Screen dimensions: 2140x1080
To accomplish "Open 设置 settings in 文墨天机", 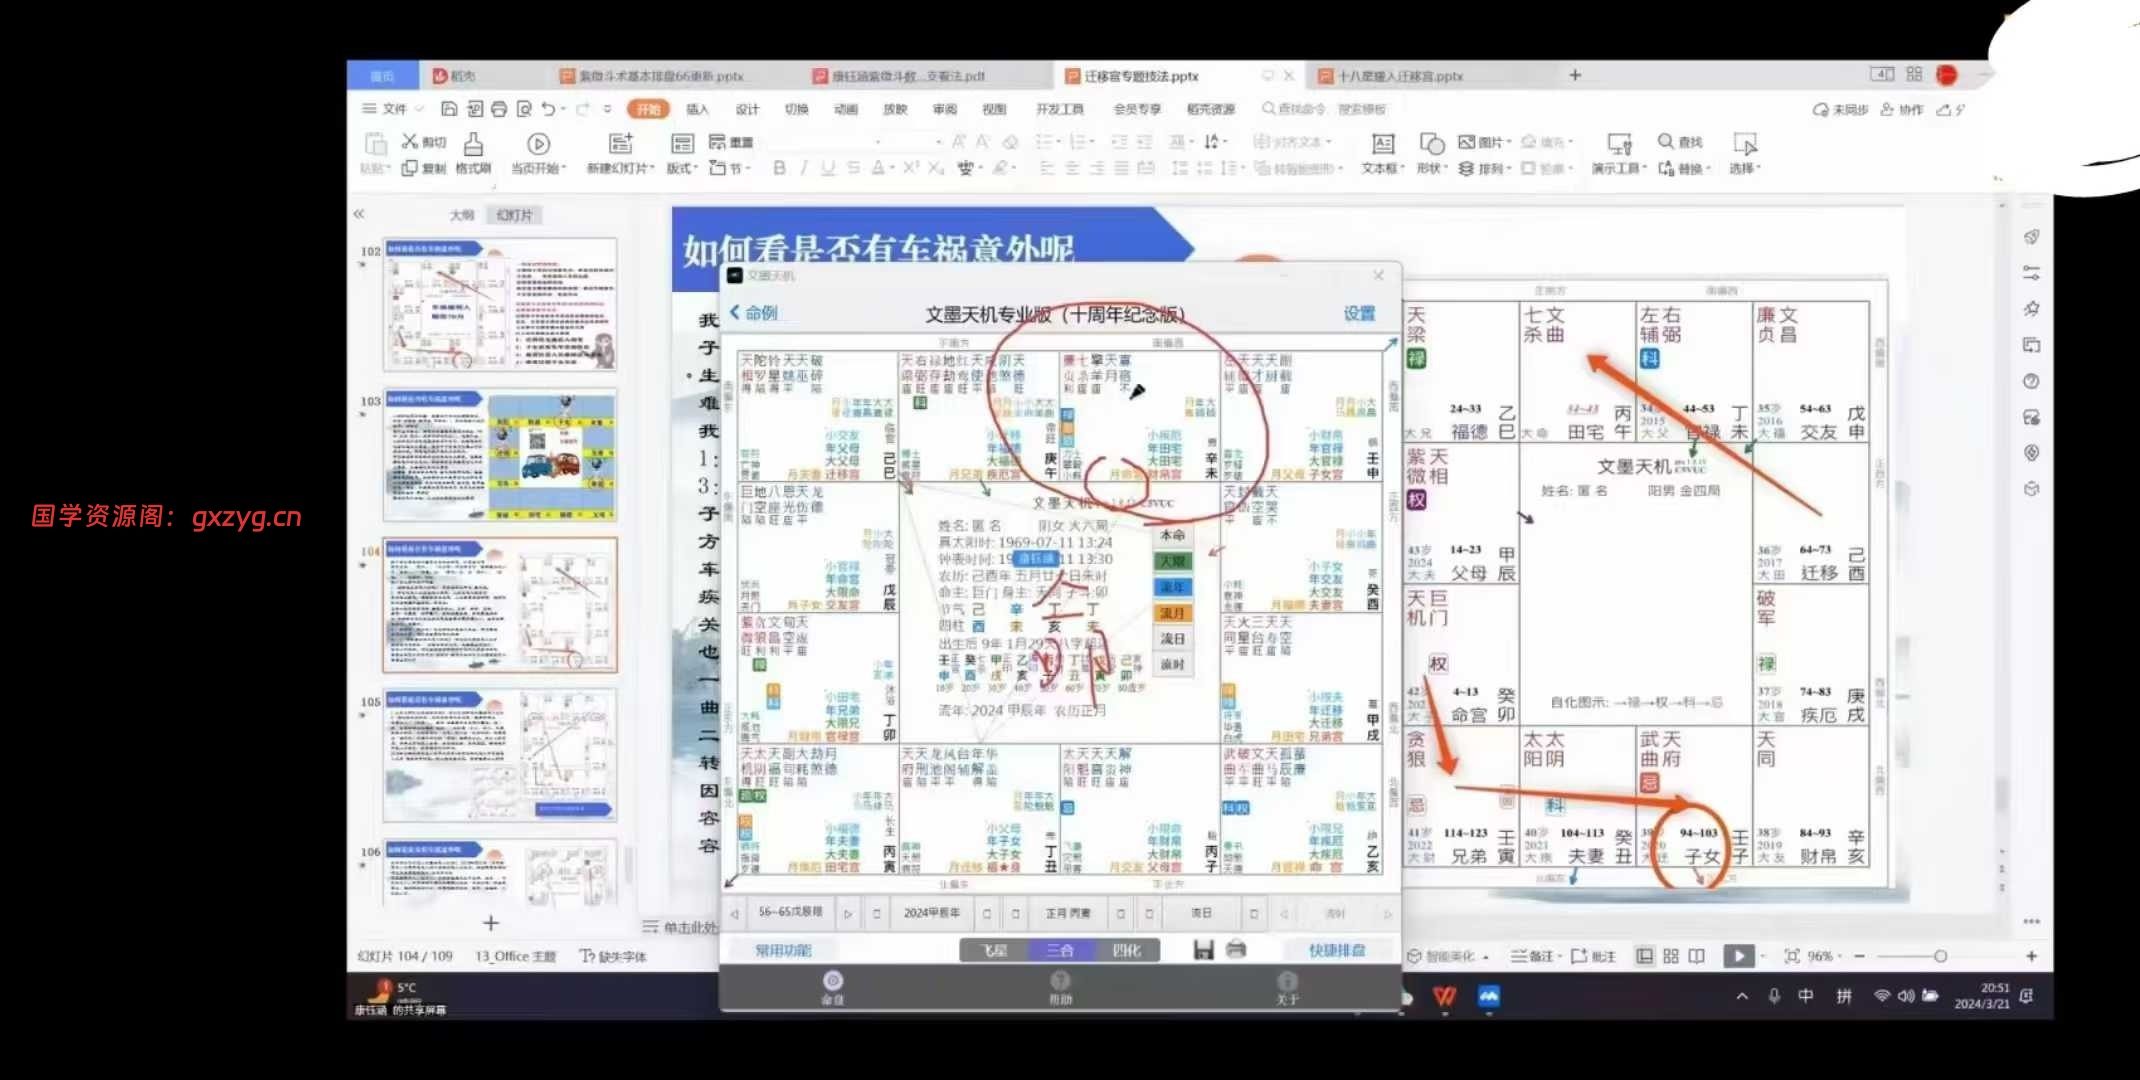I will pos(1359,314).
